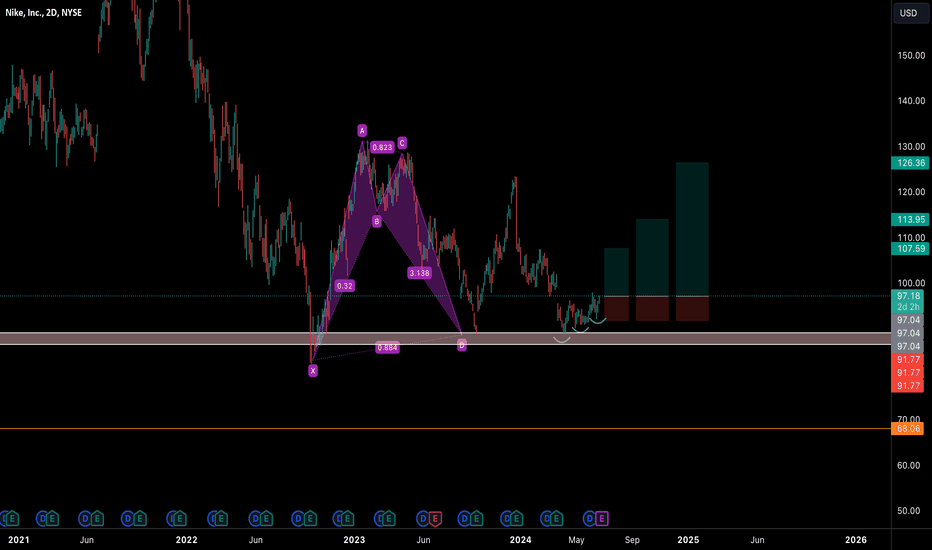
Task: Open D dividend marker above Jun 2021 label
Action: coord(85,518)
